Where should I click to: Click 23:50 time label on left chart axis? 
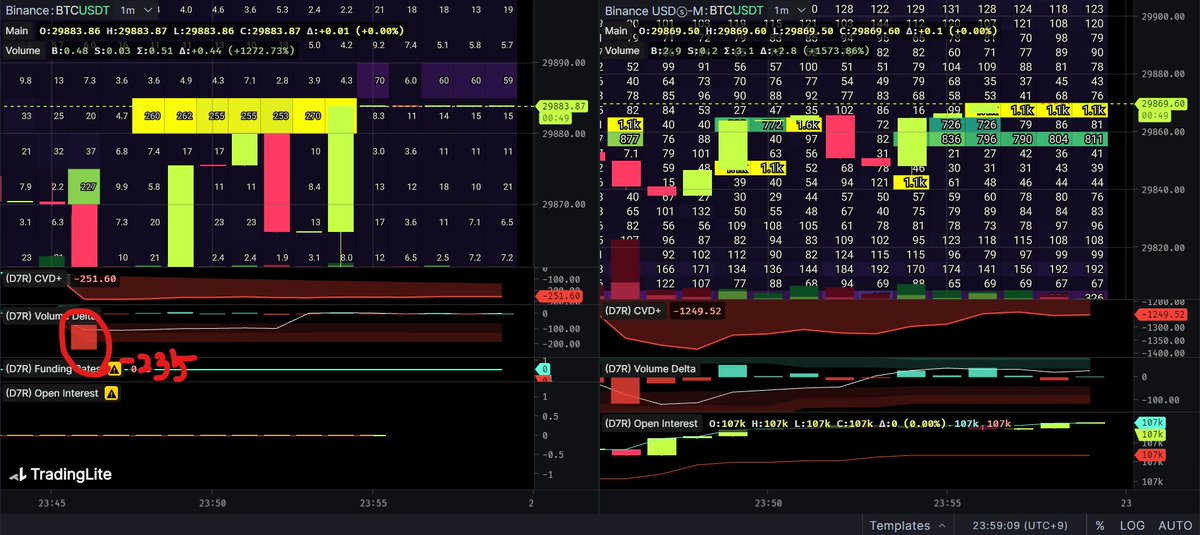213,503
